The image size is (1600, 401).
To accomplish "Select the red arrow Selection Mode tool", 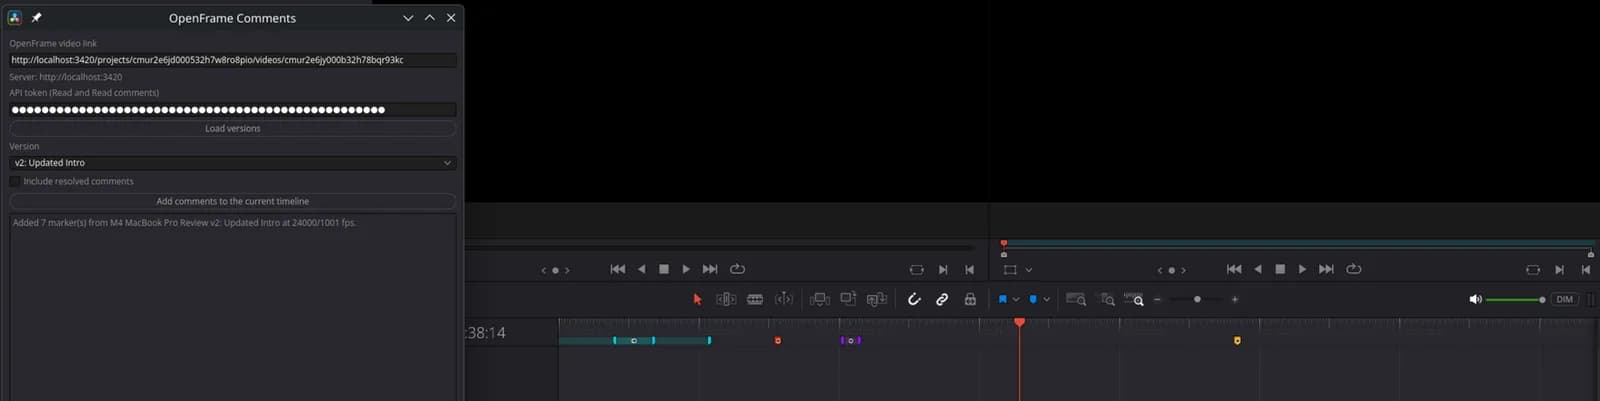I will pos(697,299).
